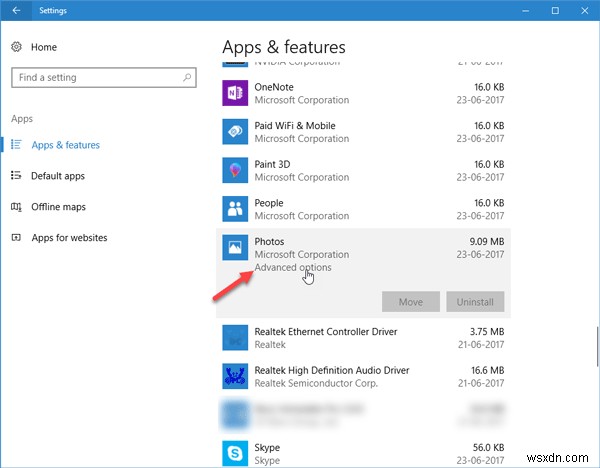Select the OneNote entry name
Screen dimensions: 600x468
tap(274, 87)
